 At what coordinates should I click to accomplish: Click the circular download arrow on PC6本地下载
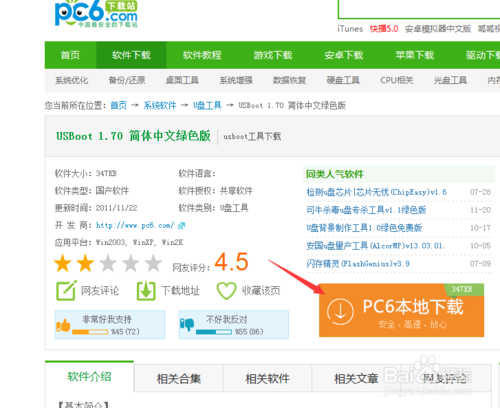click(x=340, y=311)
